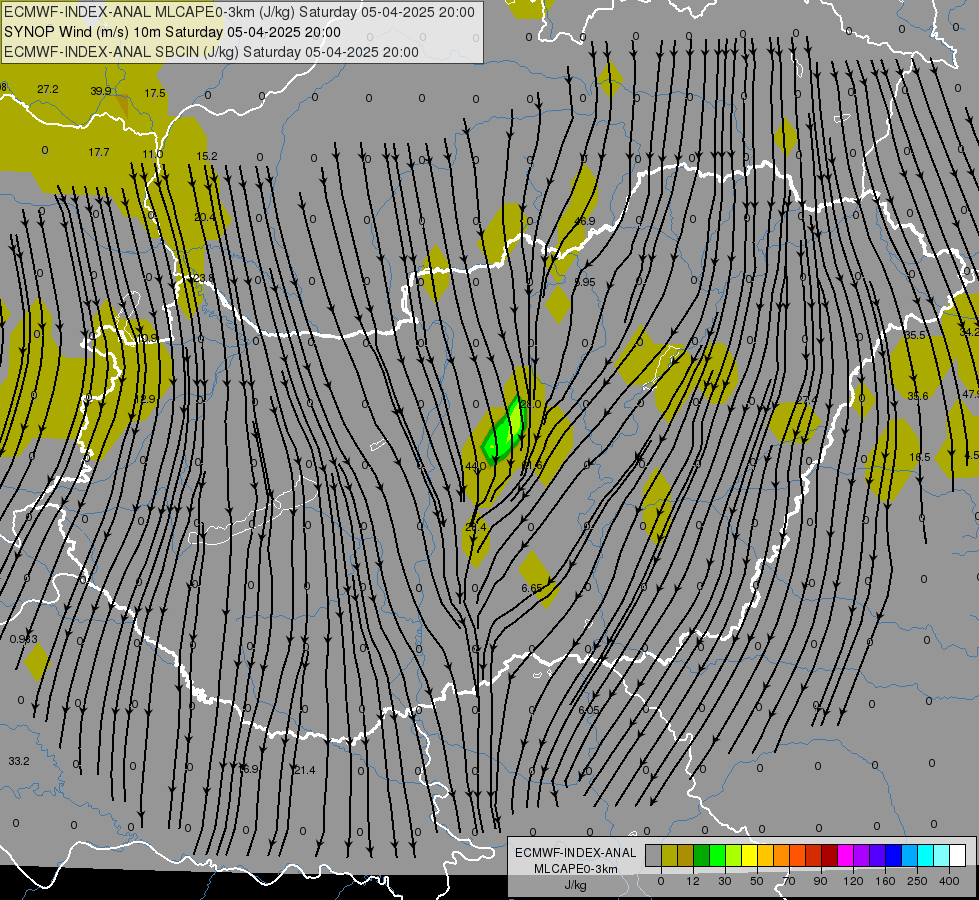
Task: Click the 12.9 value on the map
Action: [x=144, y=399]
